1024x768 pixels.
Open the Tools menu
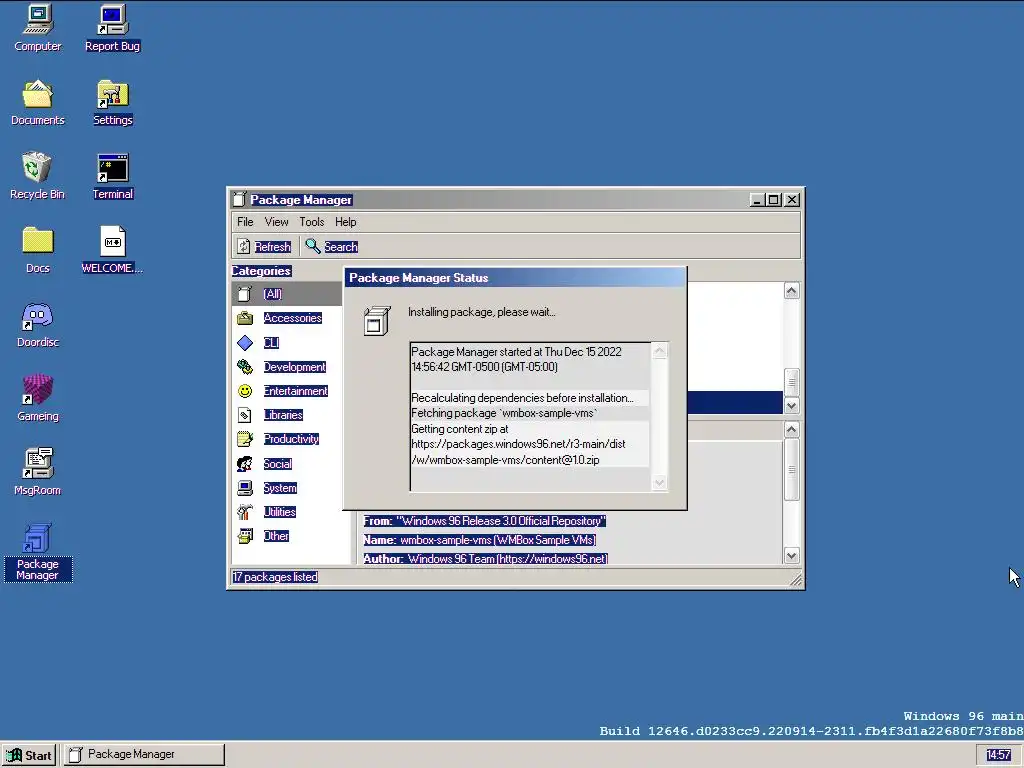pyautogui.click(x=312, y=222)
